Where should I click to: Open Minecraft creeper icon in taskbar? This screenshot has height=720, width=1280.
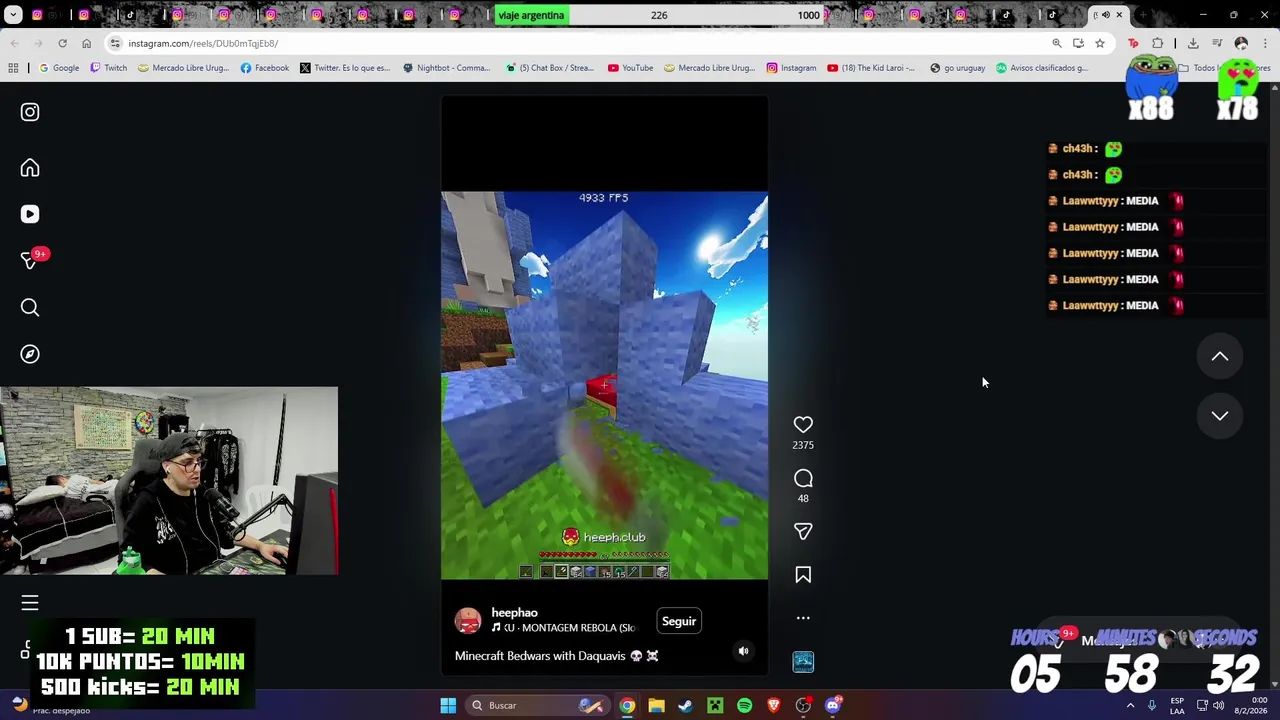point(715,705)
